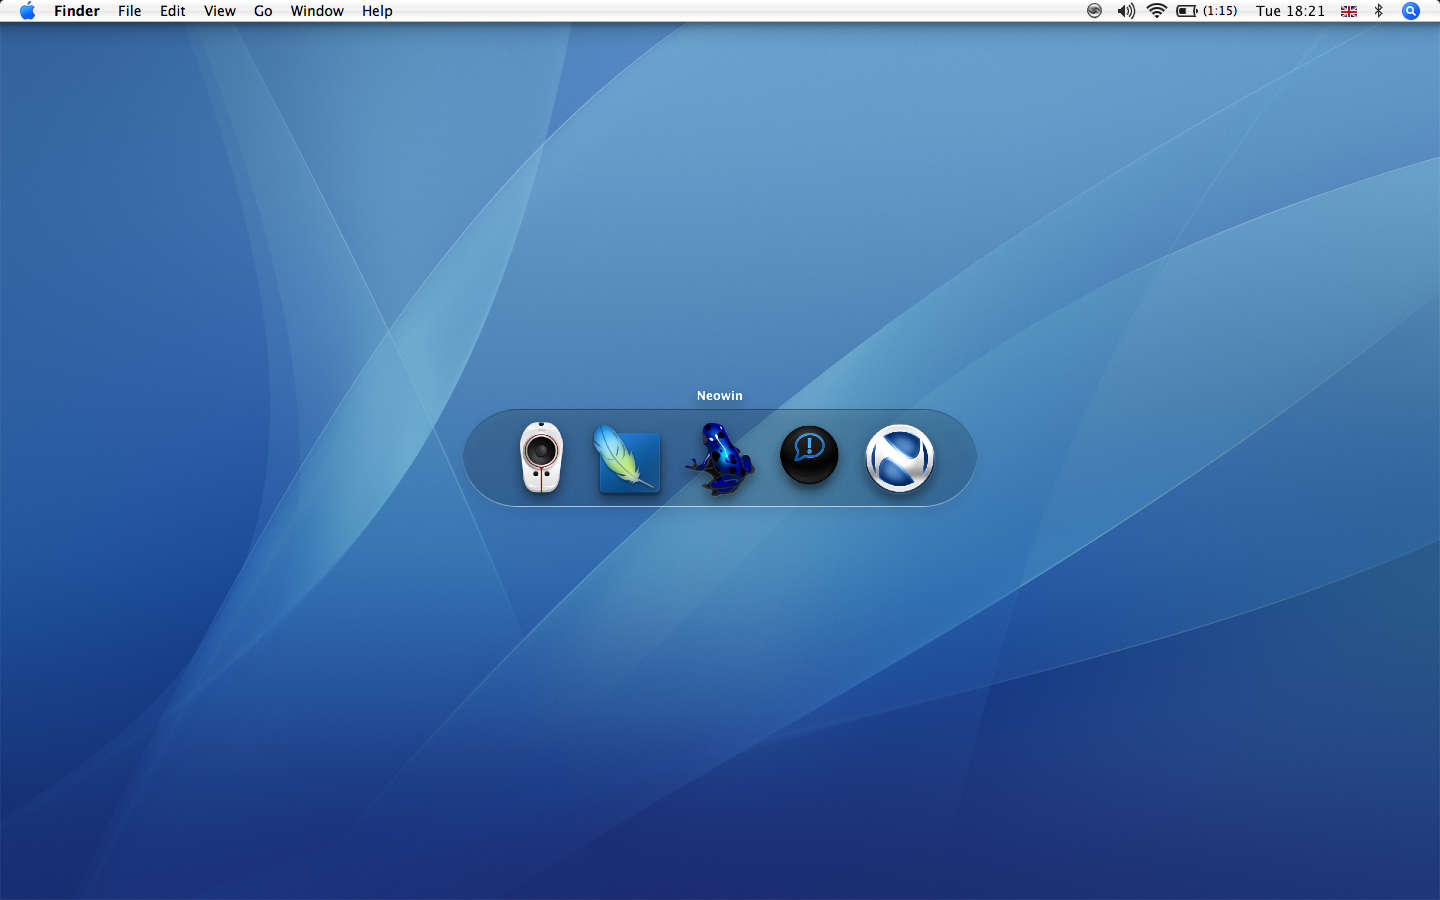
Task: Launch the white speaker app in the dock
Action: pyautogui.click(x=541, y=457)
